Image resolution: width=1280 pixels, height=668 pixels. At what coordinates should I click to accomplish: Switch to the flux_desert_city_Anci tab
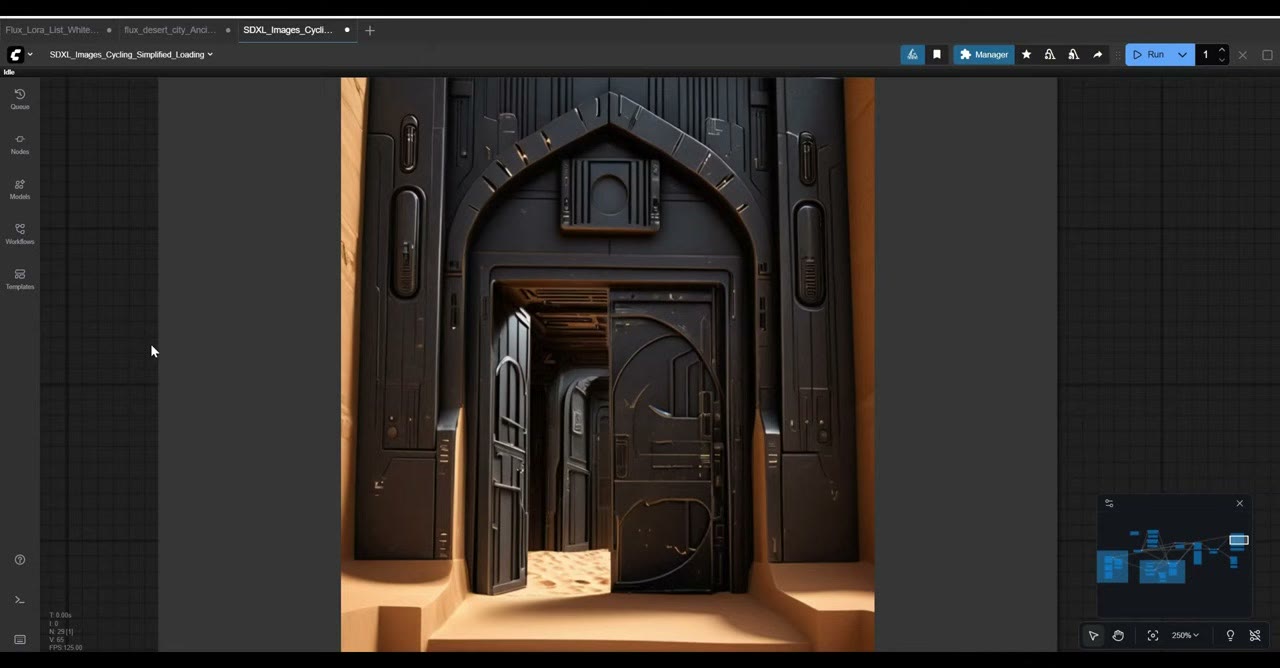tap(169, 30)
